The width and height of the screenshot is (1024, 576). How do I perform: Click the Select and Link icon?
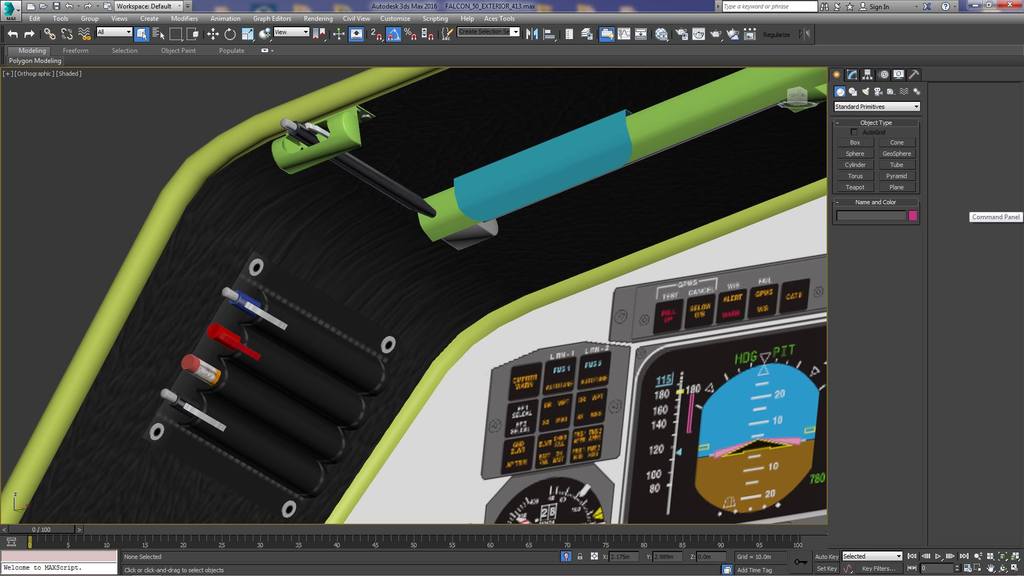49,34
